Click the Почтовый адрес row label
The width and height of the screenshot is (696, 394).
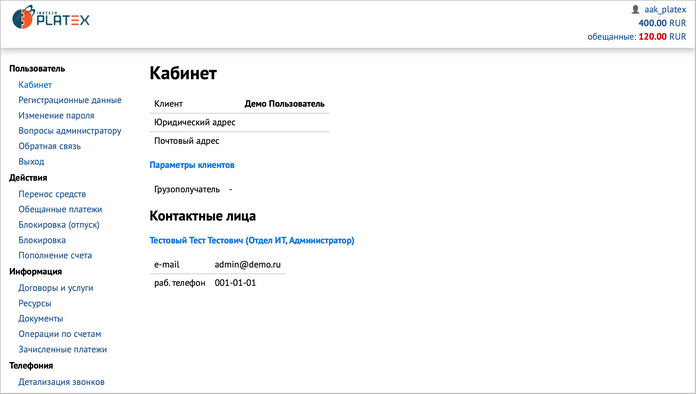[187, 141]
